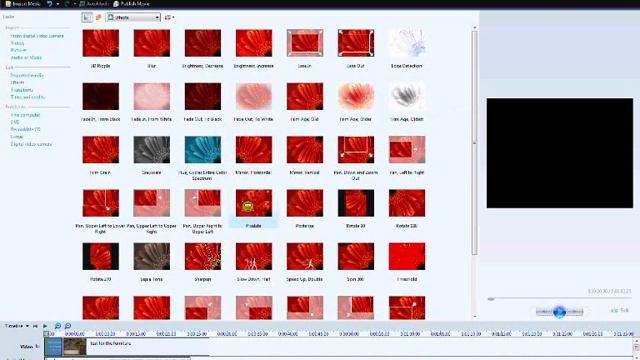Select the Brightness, Decrease effect
The image size is (640, 360).
point(202,43)
